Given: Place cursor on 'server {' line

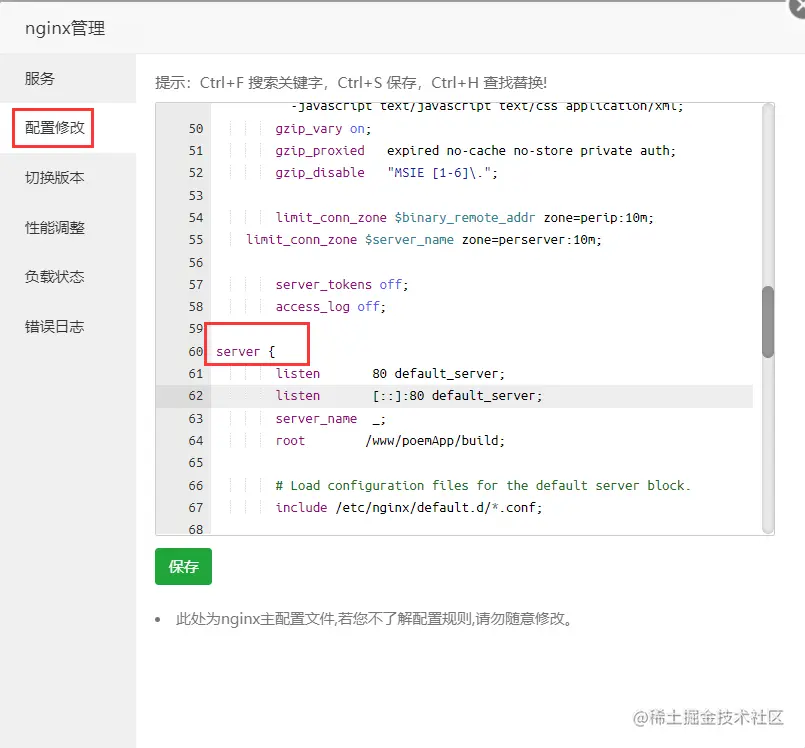Looking at the screenshot, I should pos(245,352).
